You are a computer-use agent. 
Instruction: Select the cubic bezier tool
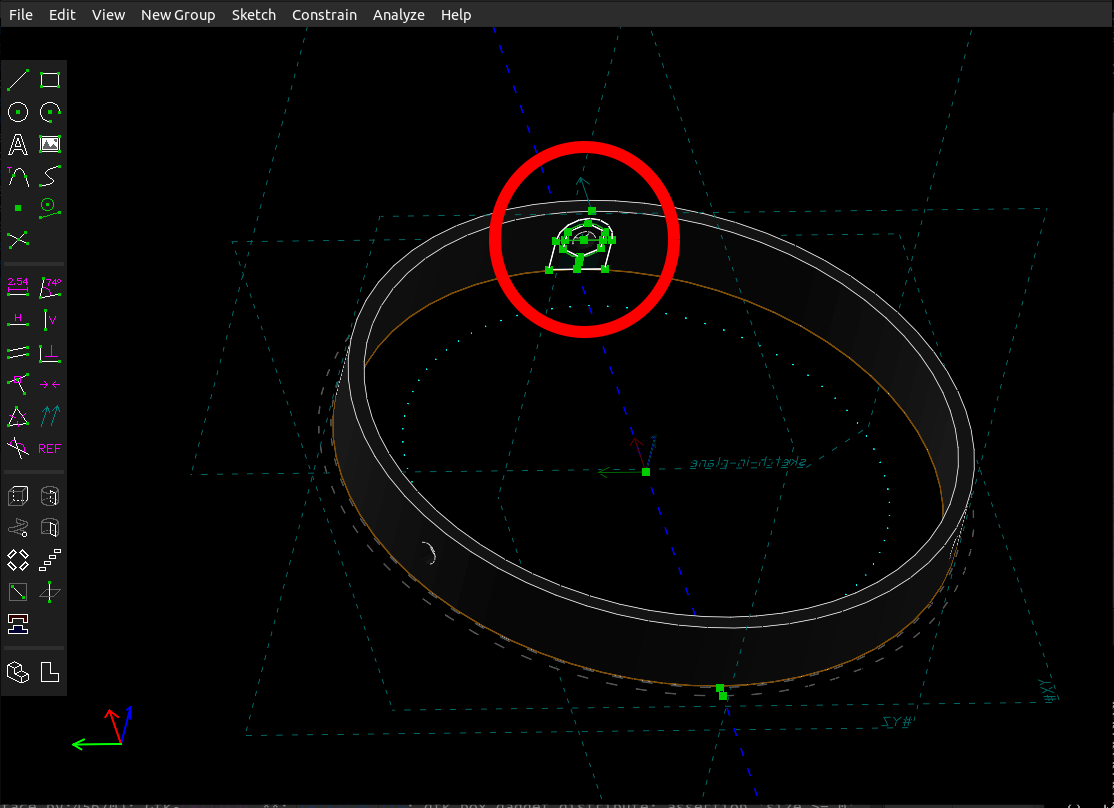pyautogui.click(x=49, y=176)
